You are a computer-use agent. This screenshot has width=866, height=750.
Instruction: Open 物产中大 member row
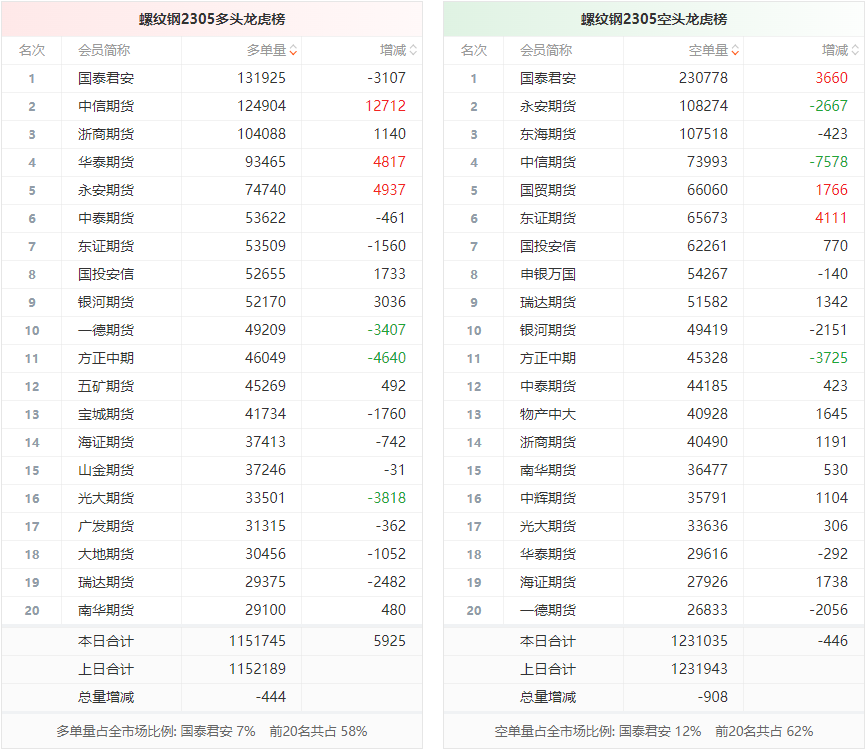[547, 414]
